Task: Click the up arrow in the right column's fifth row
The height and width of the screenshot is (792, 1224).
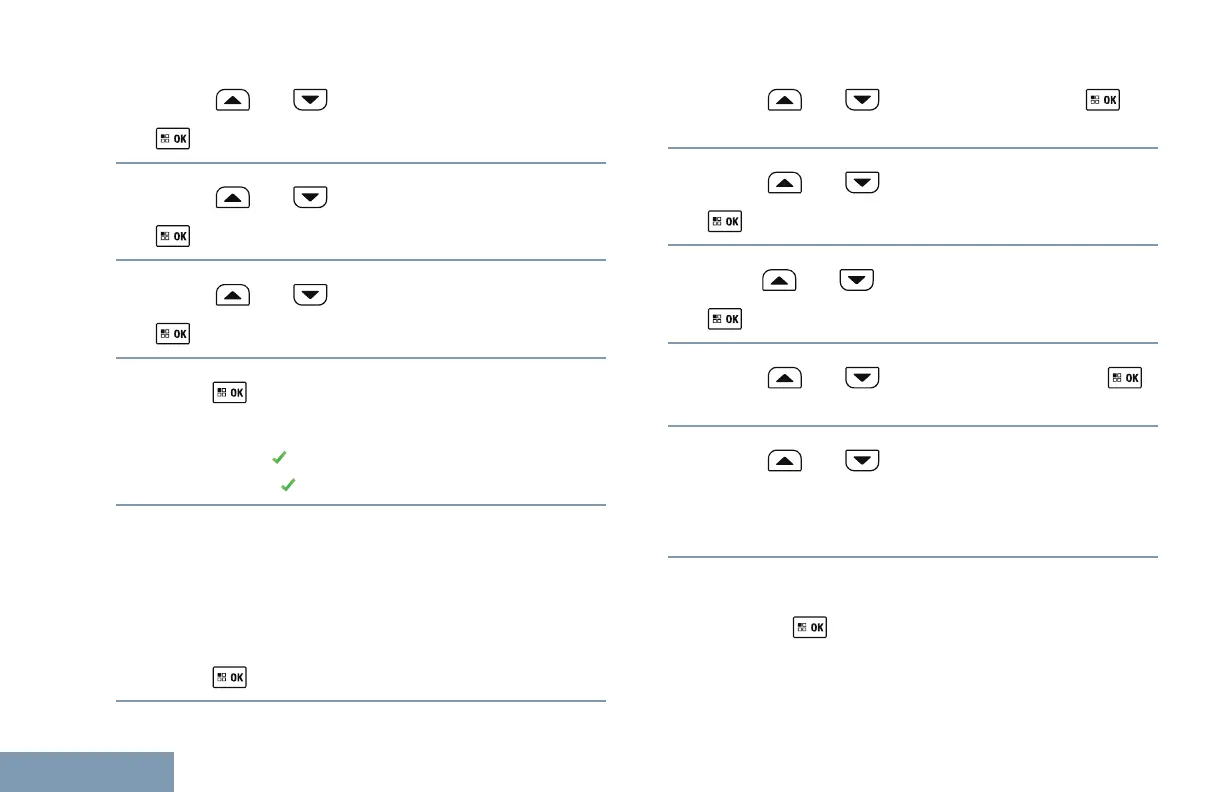Action: pyautogui.click(x=785, y=461)
